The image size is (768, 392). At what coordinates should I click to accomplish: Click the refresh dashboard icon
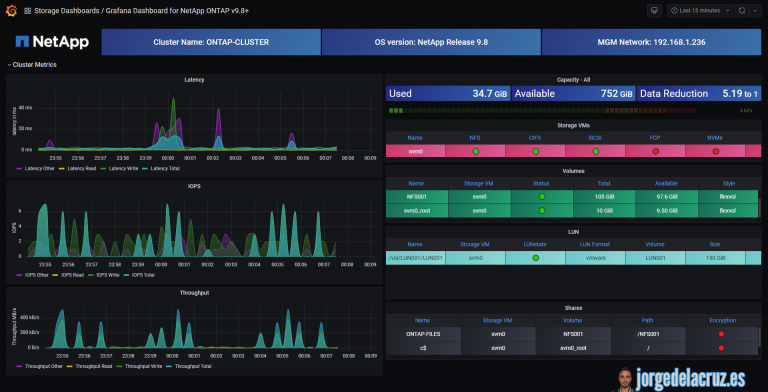click(x=742, y=10)
